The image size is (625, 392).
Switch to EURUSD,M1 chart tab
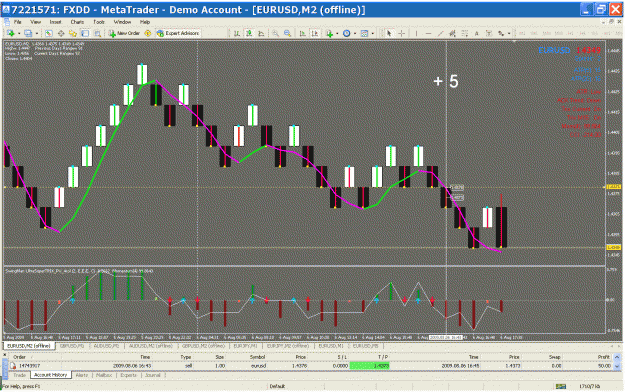click(331, 346)
